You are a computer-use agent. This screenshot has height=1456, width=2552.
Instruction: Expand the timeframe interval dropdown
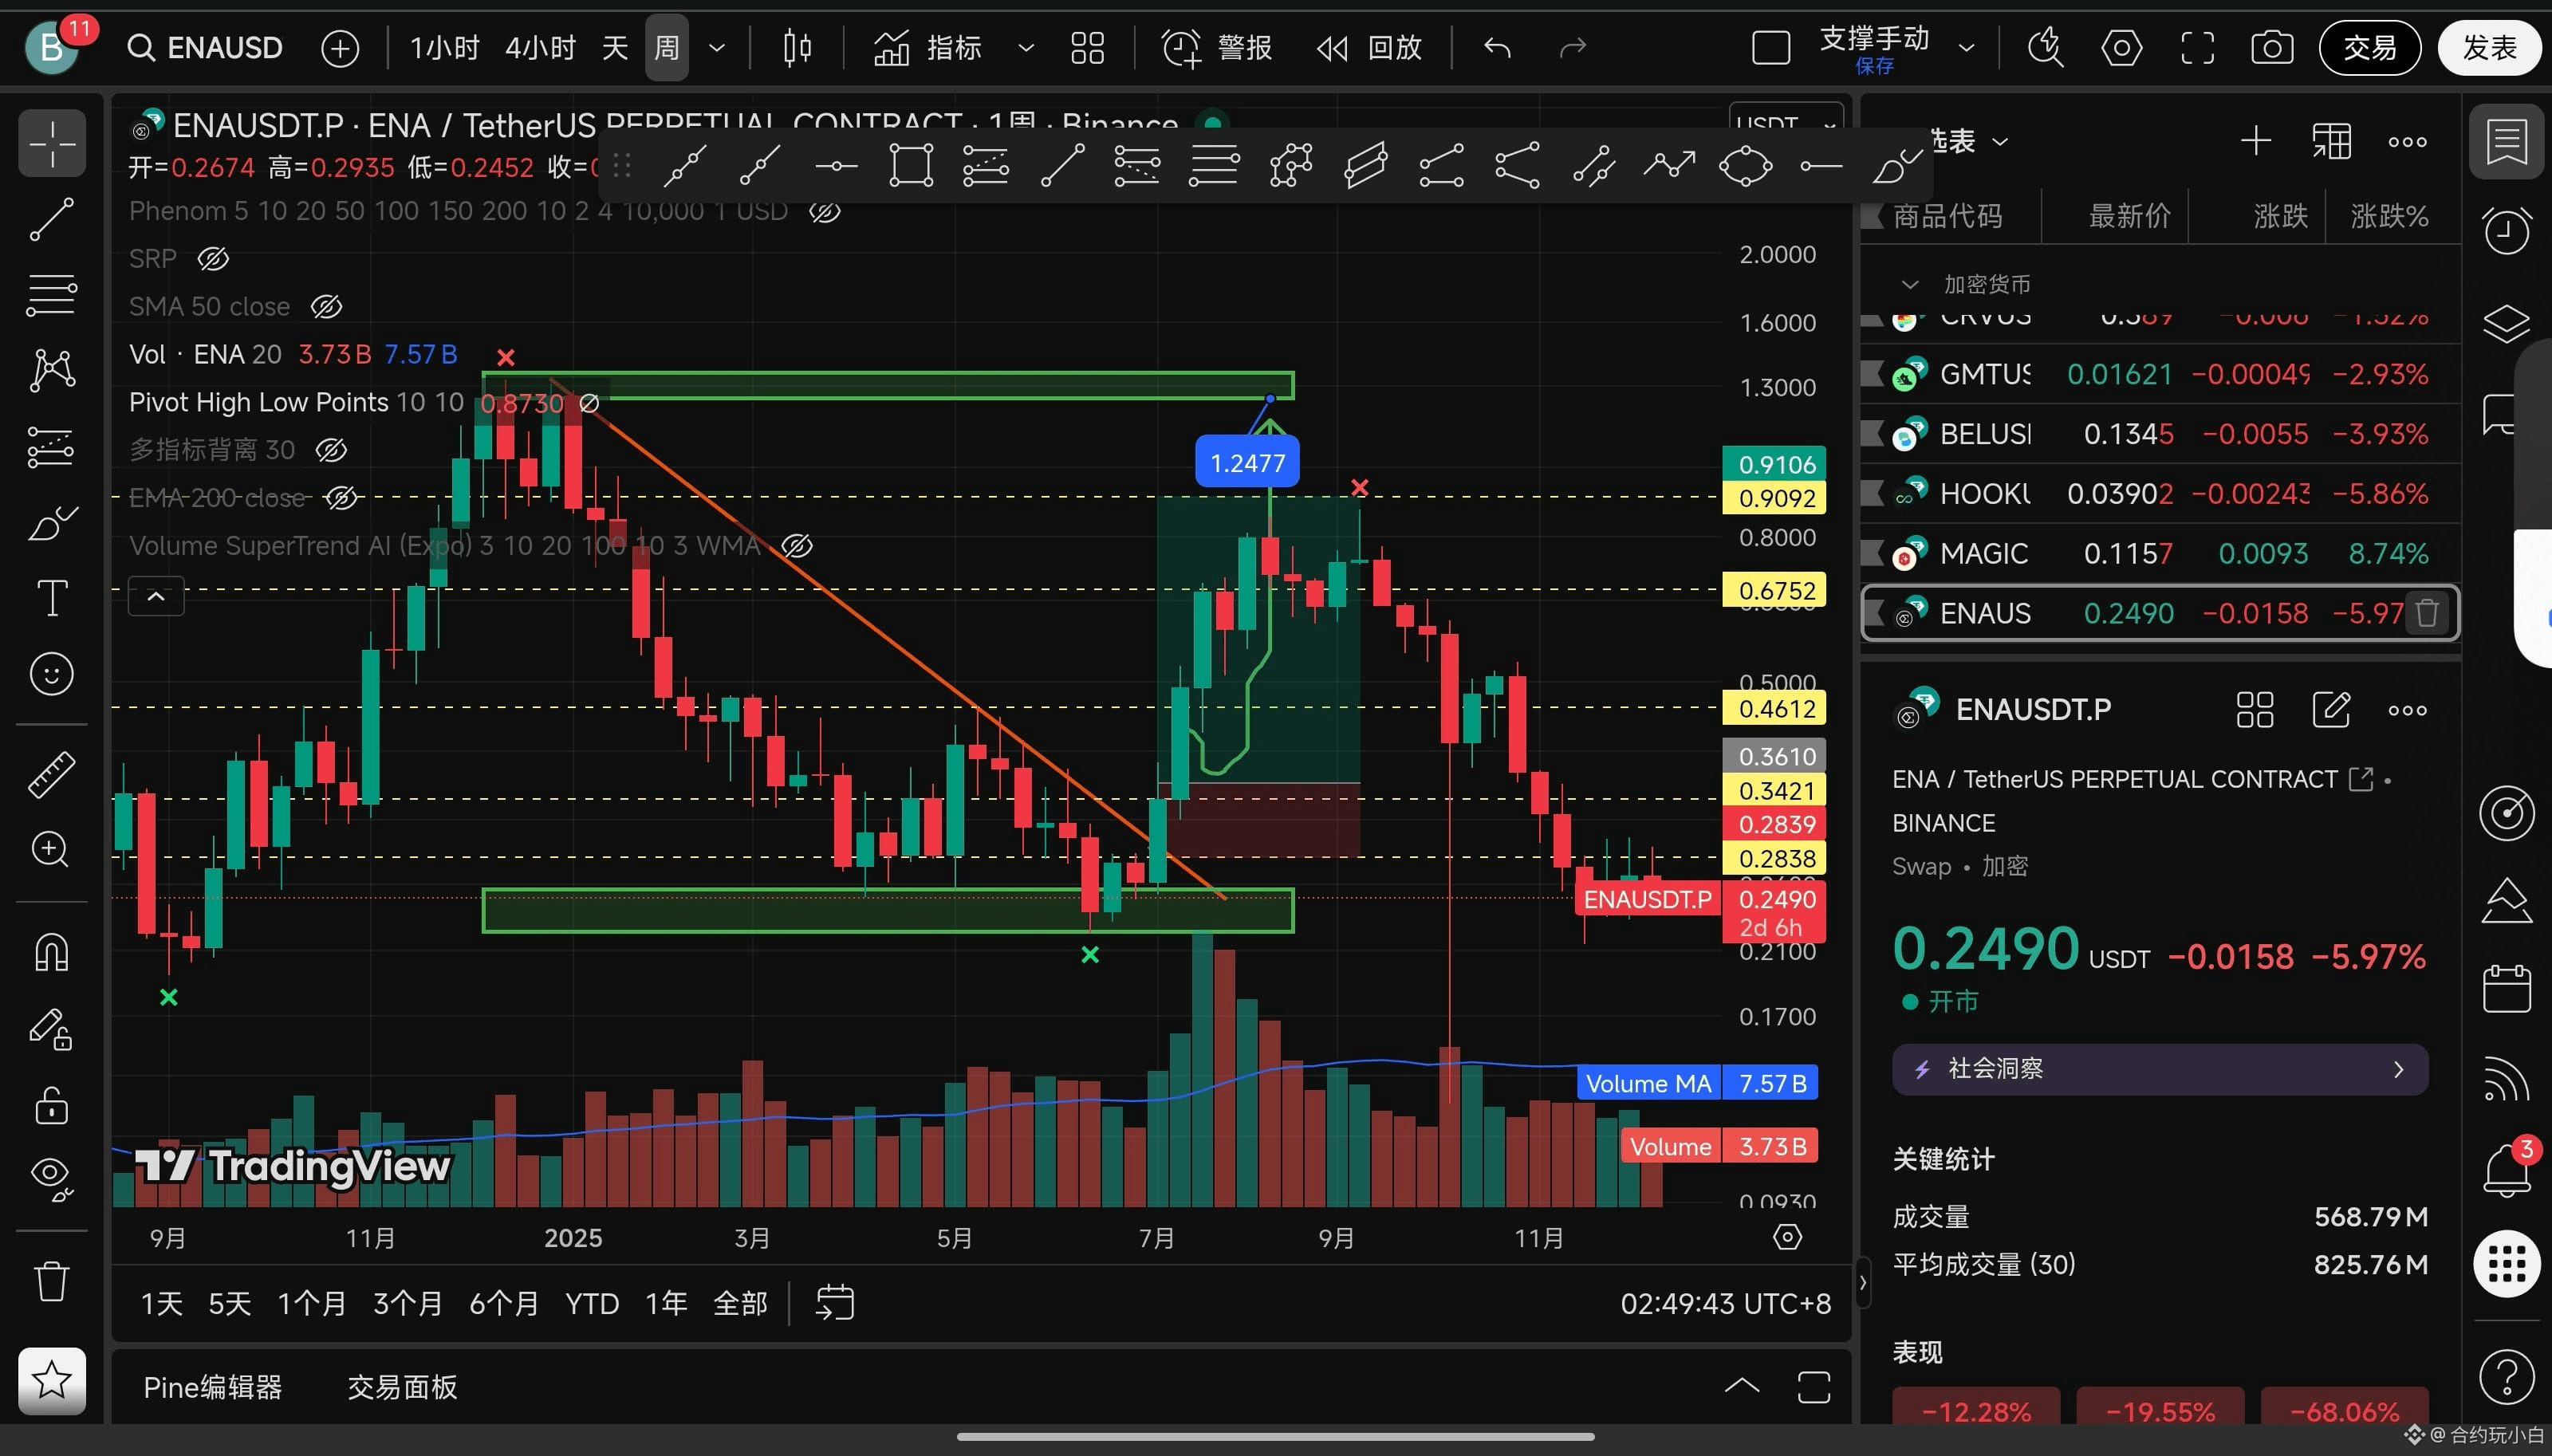pos(717,47)
